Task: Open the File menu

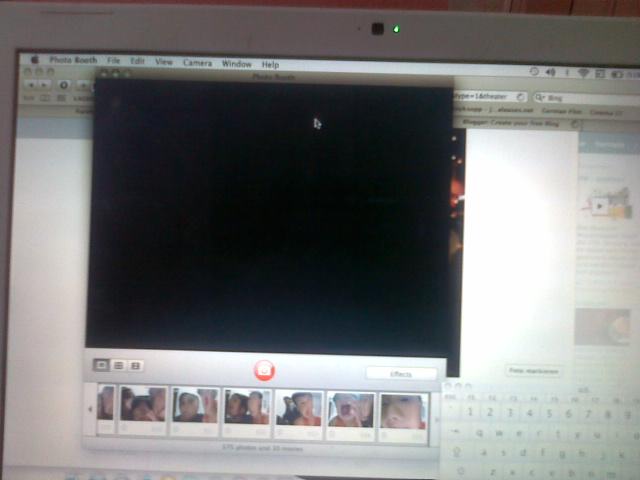Action: (x=113, y=61)
